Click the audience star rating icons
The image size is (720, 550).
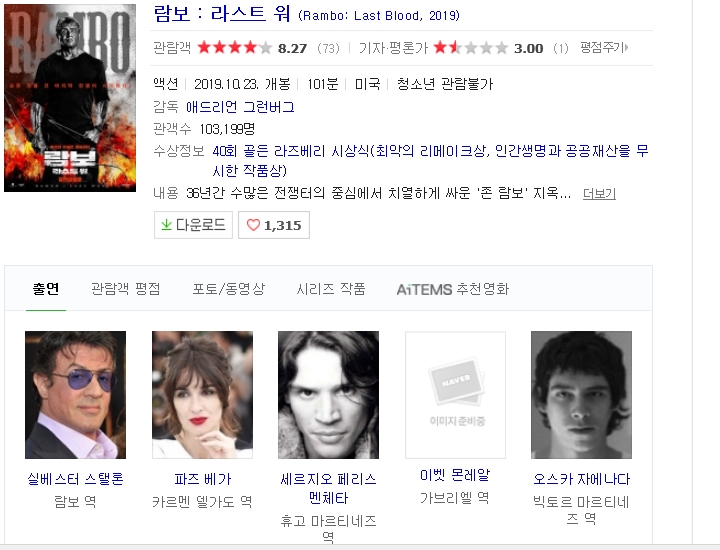(234, 47)
